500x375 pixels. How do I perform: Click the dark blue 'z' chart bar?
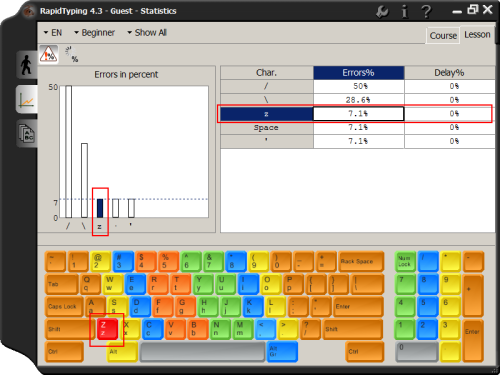tap(100, 208)
